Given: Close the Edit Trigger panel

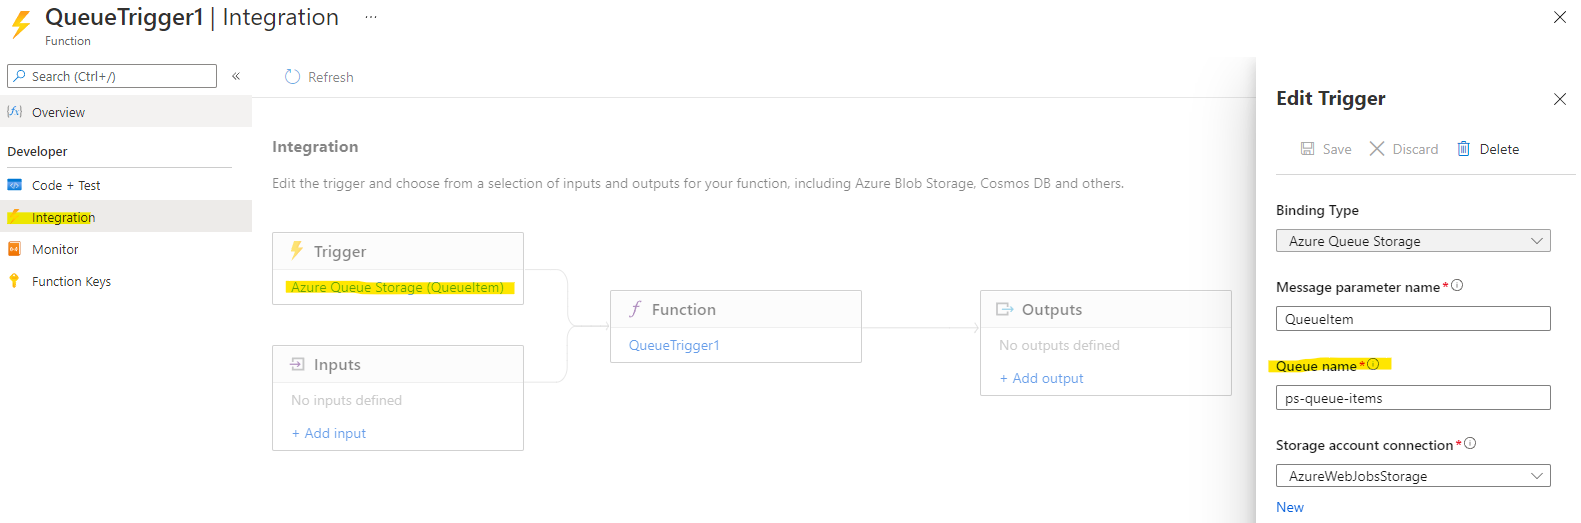Looking at the screenshot, I should (x=1560, y=99).
